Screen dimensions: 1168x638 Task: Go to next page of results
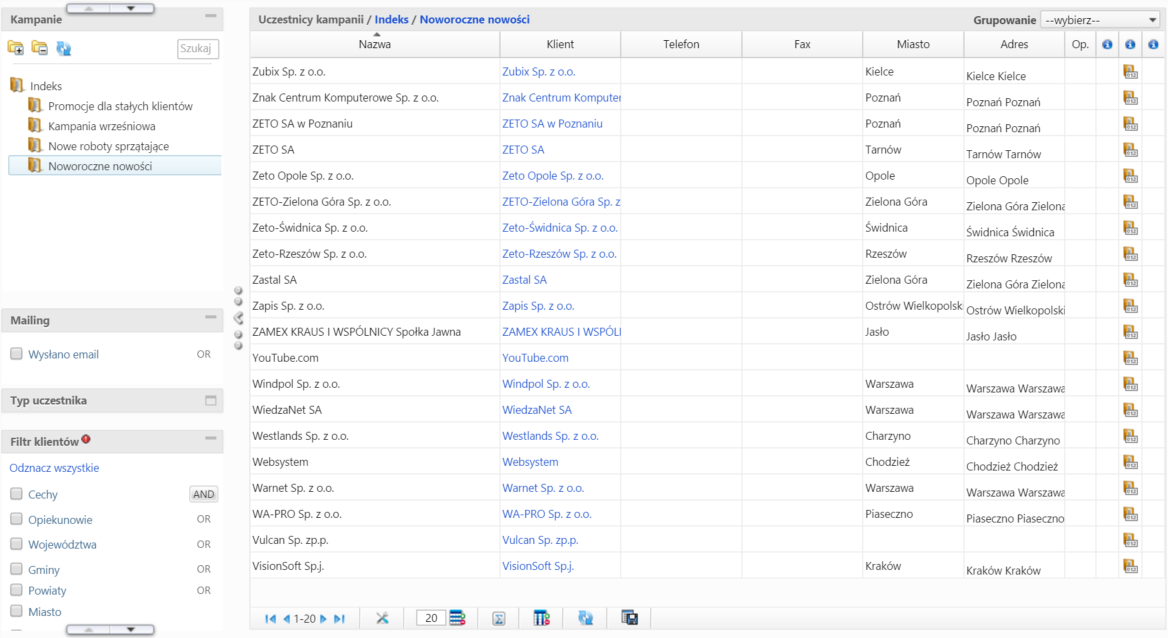click(323, 619)
